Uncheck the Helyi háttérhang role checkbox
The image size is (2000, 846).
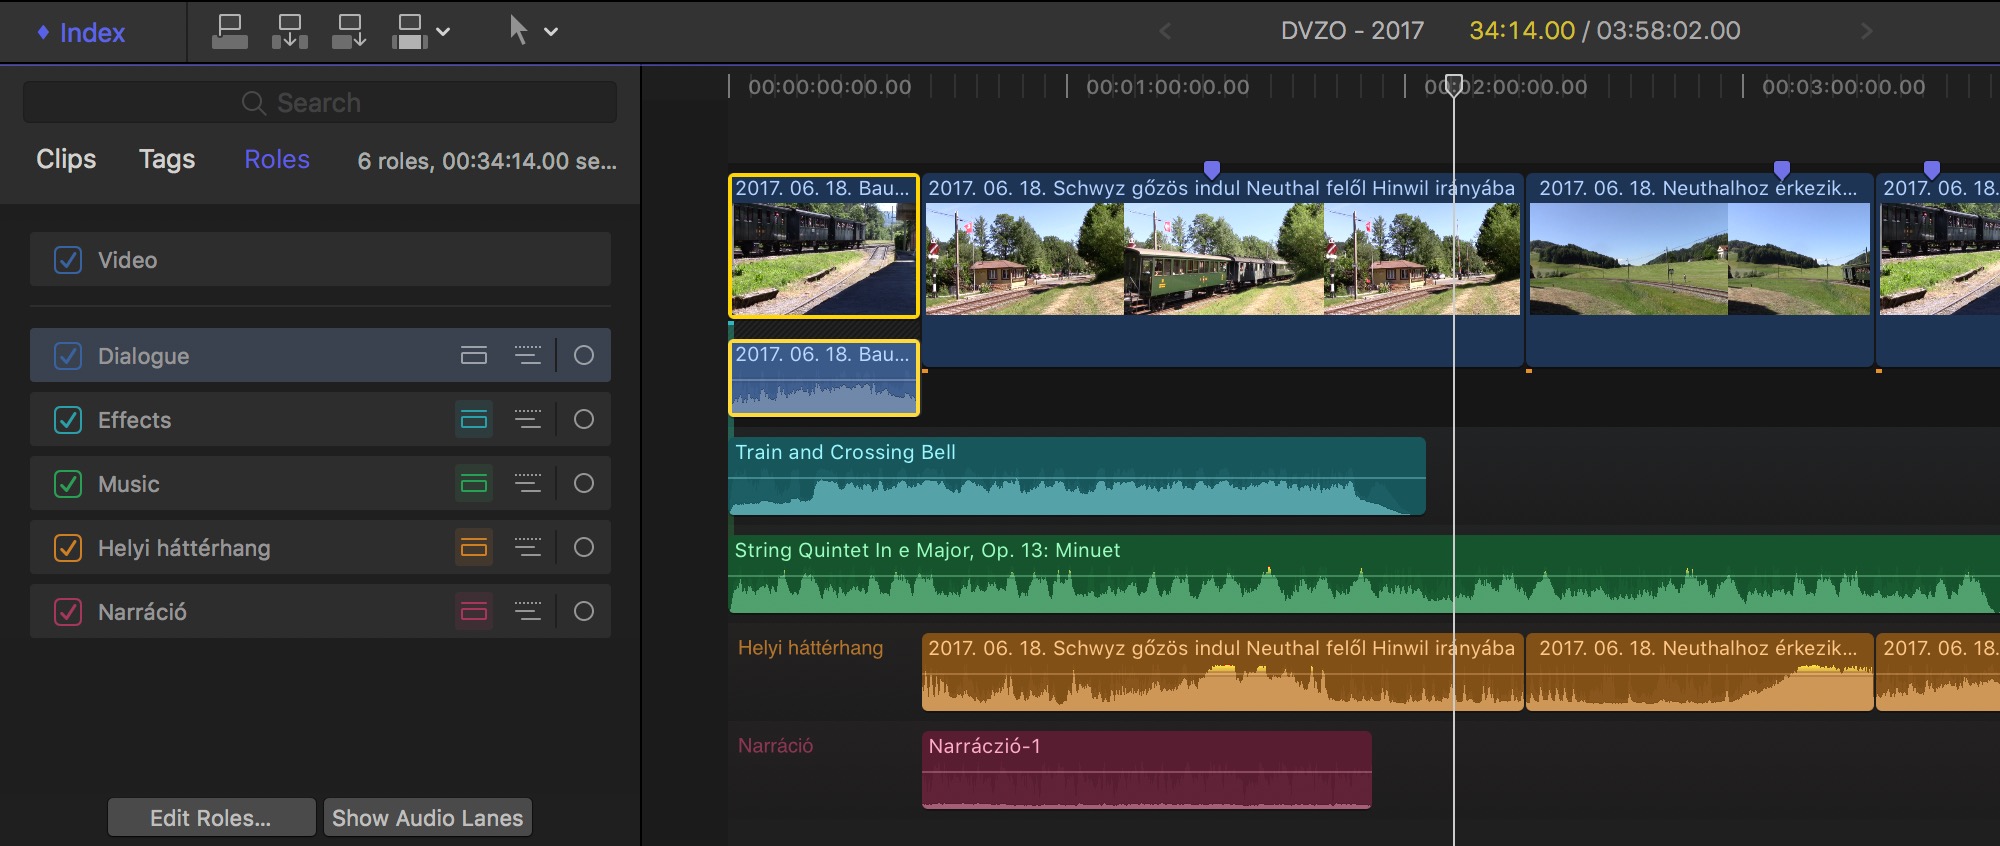68,548
